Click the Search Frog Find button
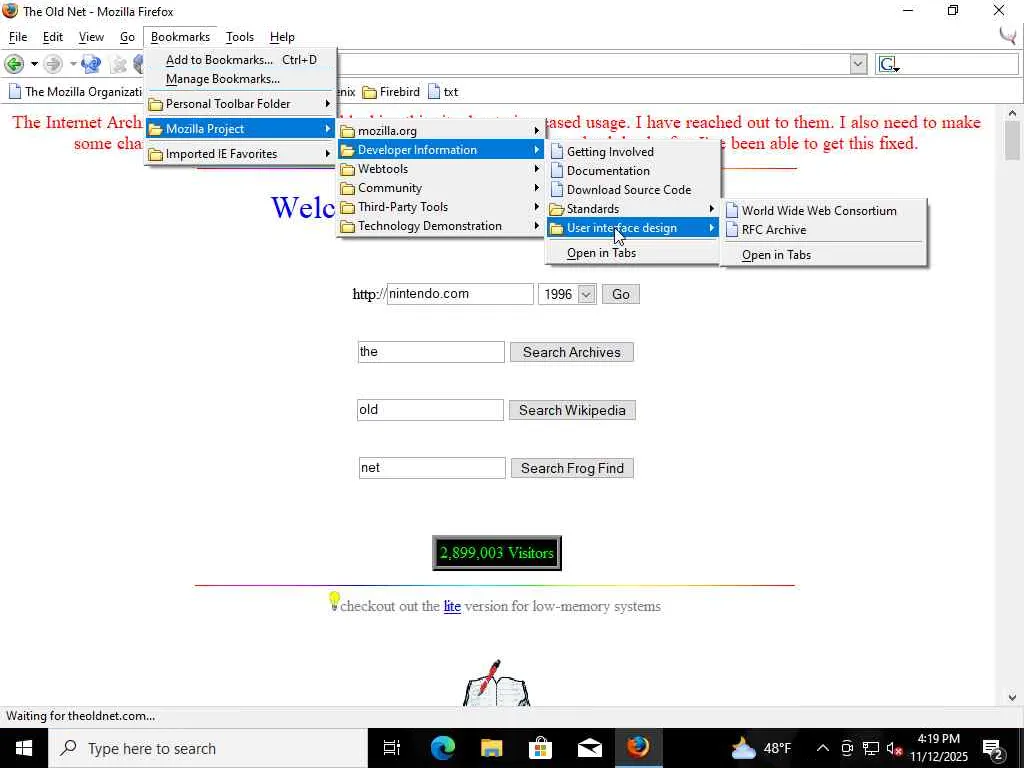 pos(572,468)
